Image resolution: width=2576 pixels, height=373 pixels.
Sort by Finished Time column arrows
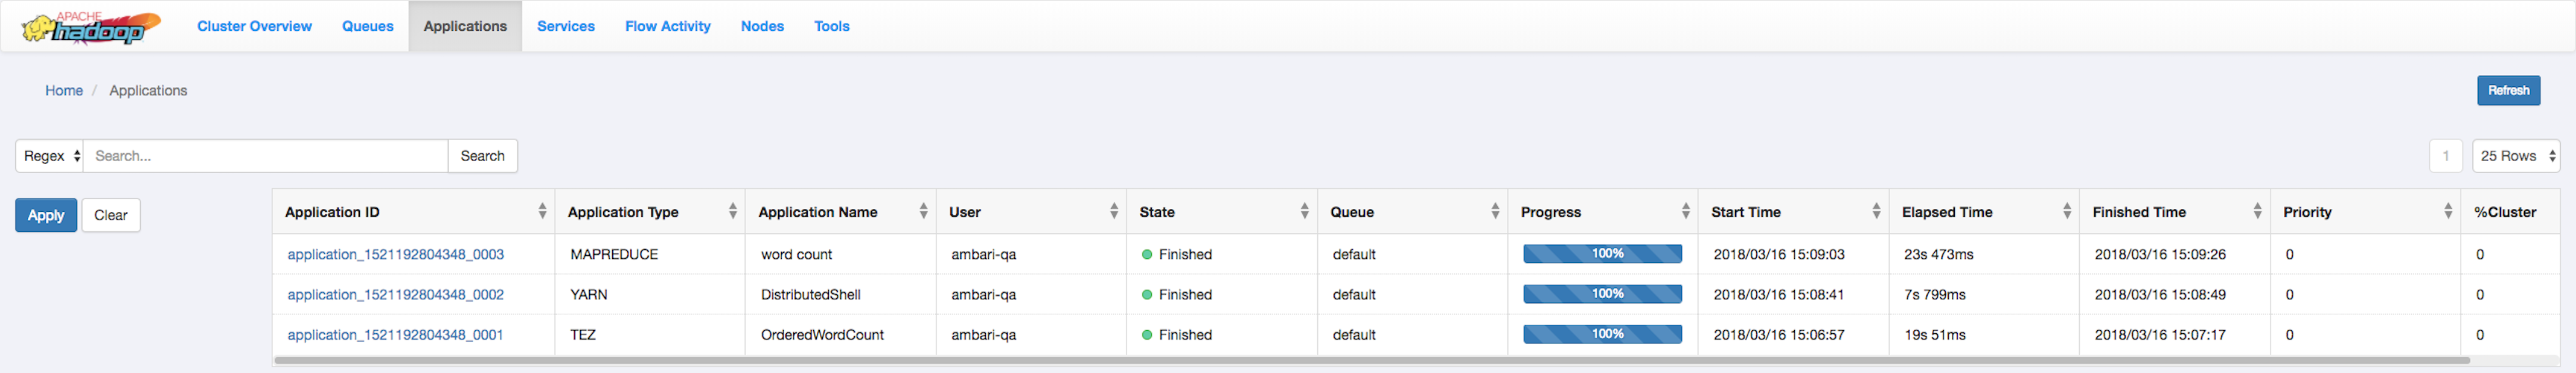click(x=2257, y=212)
